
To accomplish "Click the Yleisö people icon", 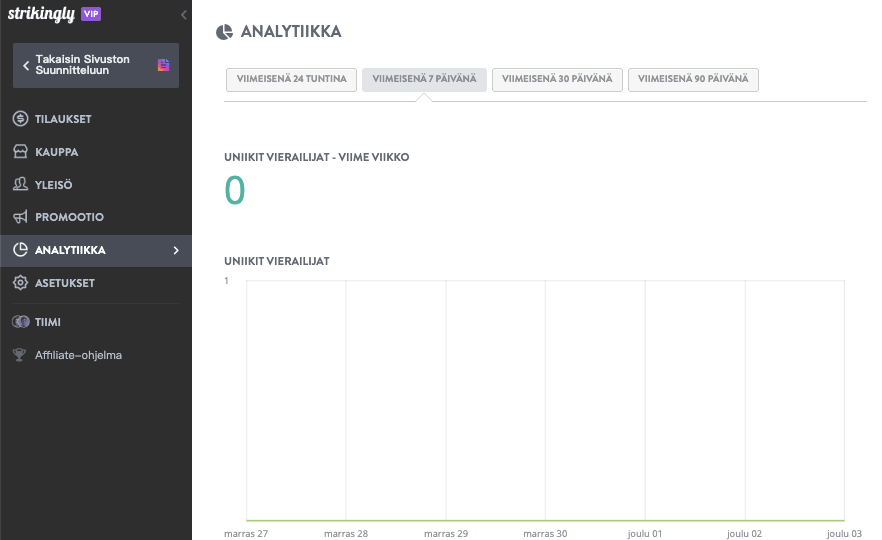I will (x=20, y=184).
